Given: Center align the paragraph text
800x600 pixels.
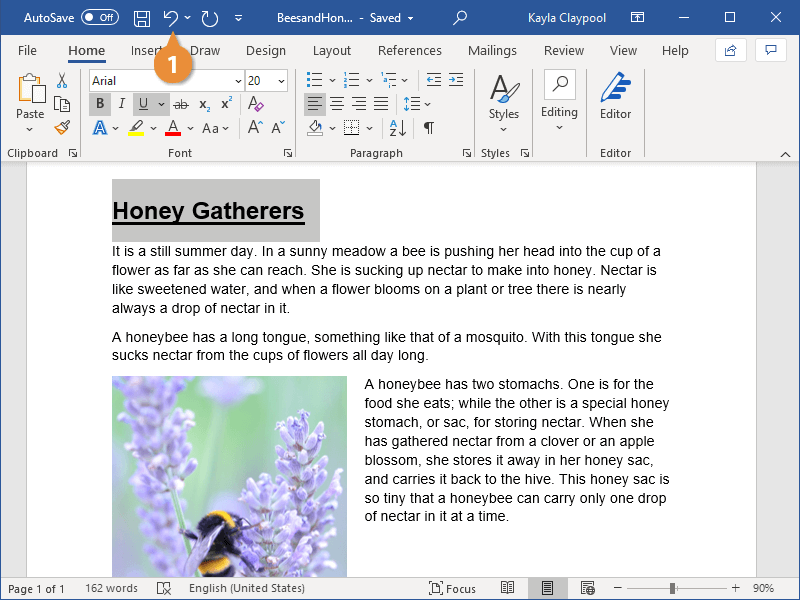Looking at the screenshot, I should point(337,104).
